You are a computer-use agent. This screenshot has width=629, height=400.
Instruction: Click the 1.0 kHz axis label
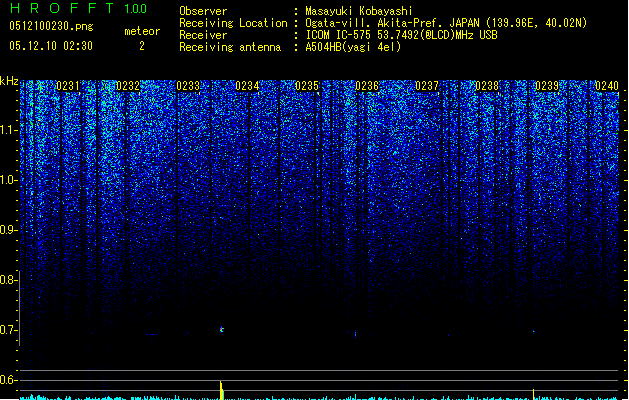[x=8, y=180]
